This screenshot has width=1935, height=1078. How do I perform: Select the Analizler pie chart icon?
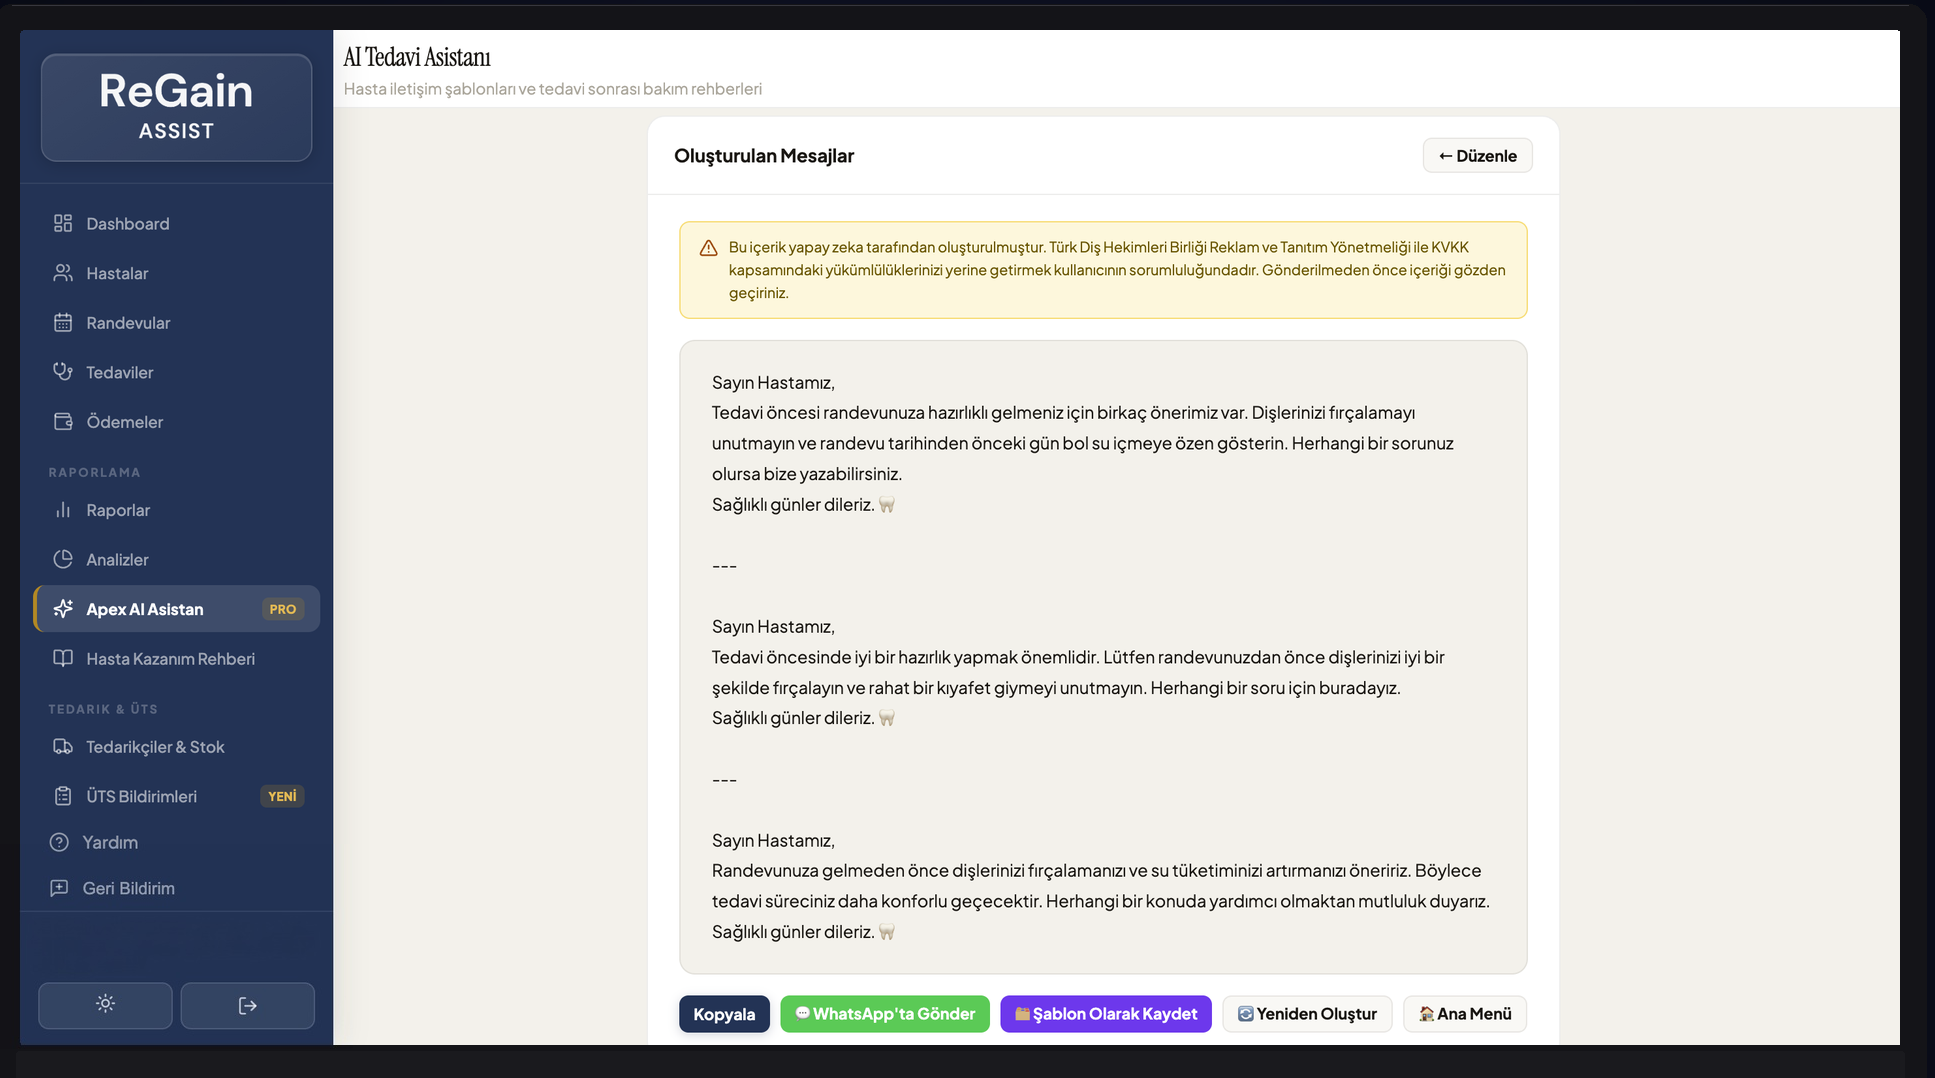(63, 559)
